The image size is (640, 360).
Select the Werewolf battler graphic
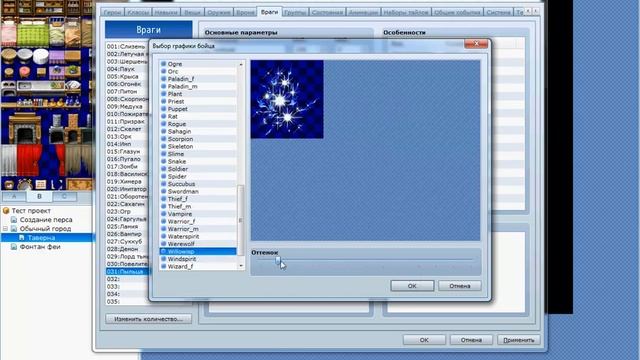(x=198, y=244)
